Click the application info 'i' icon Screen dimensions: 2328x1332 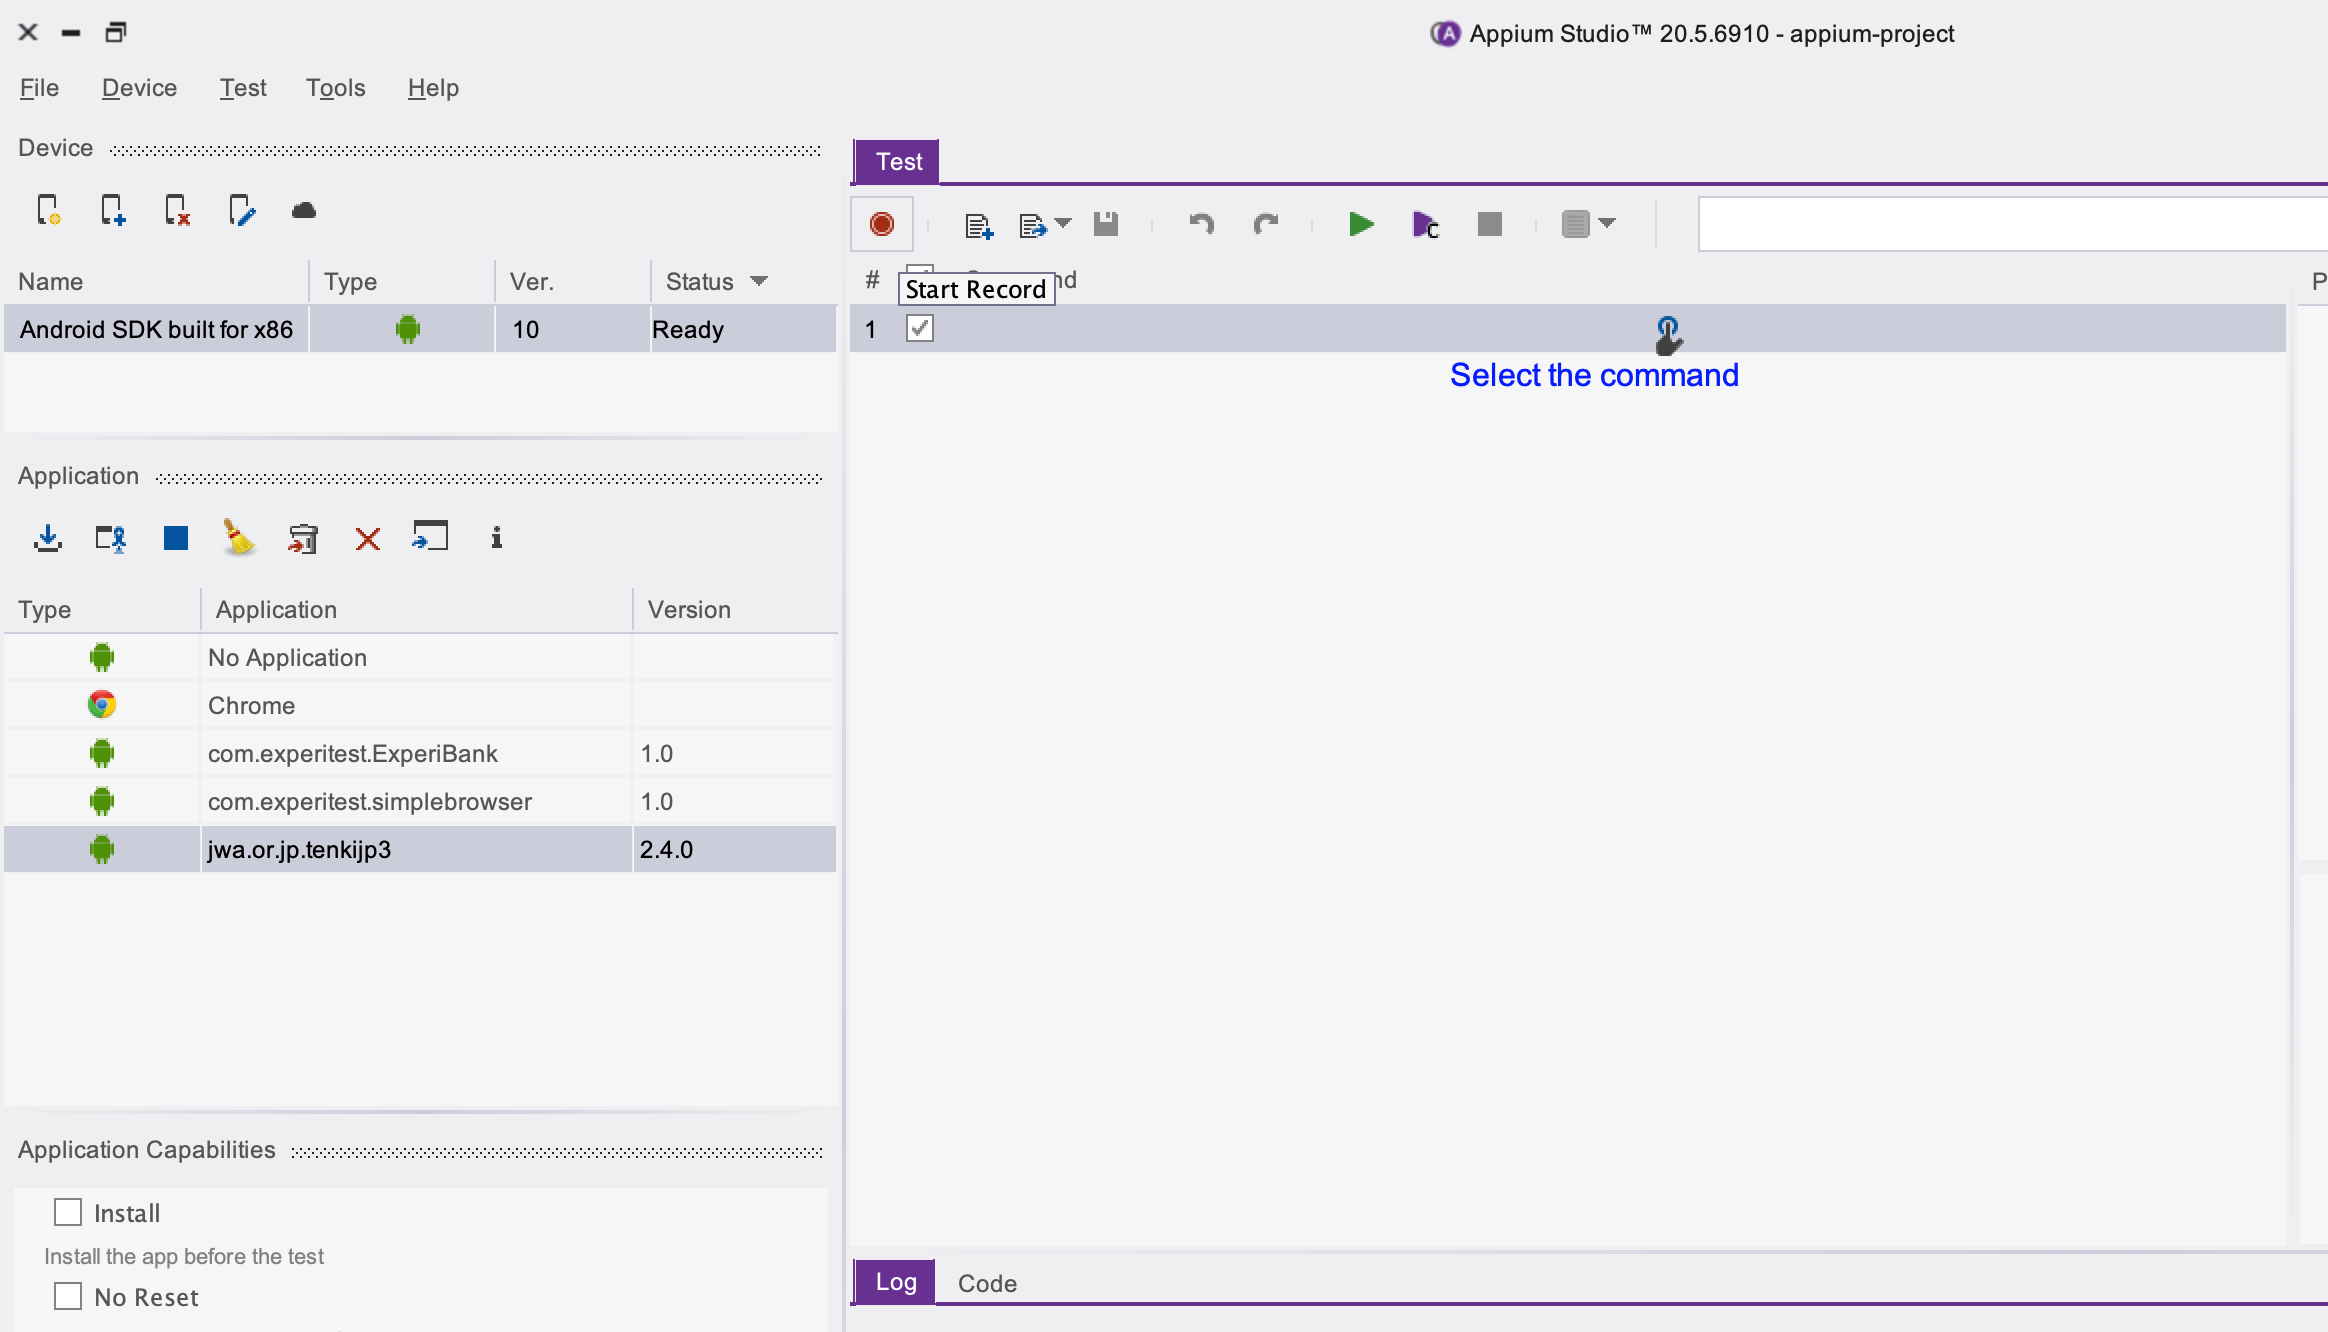click(x=496, y=538)
